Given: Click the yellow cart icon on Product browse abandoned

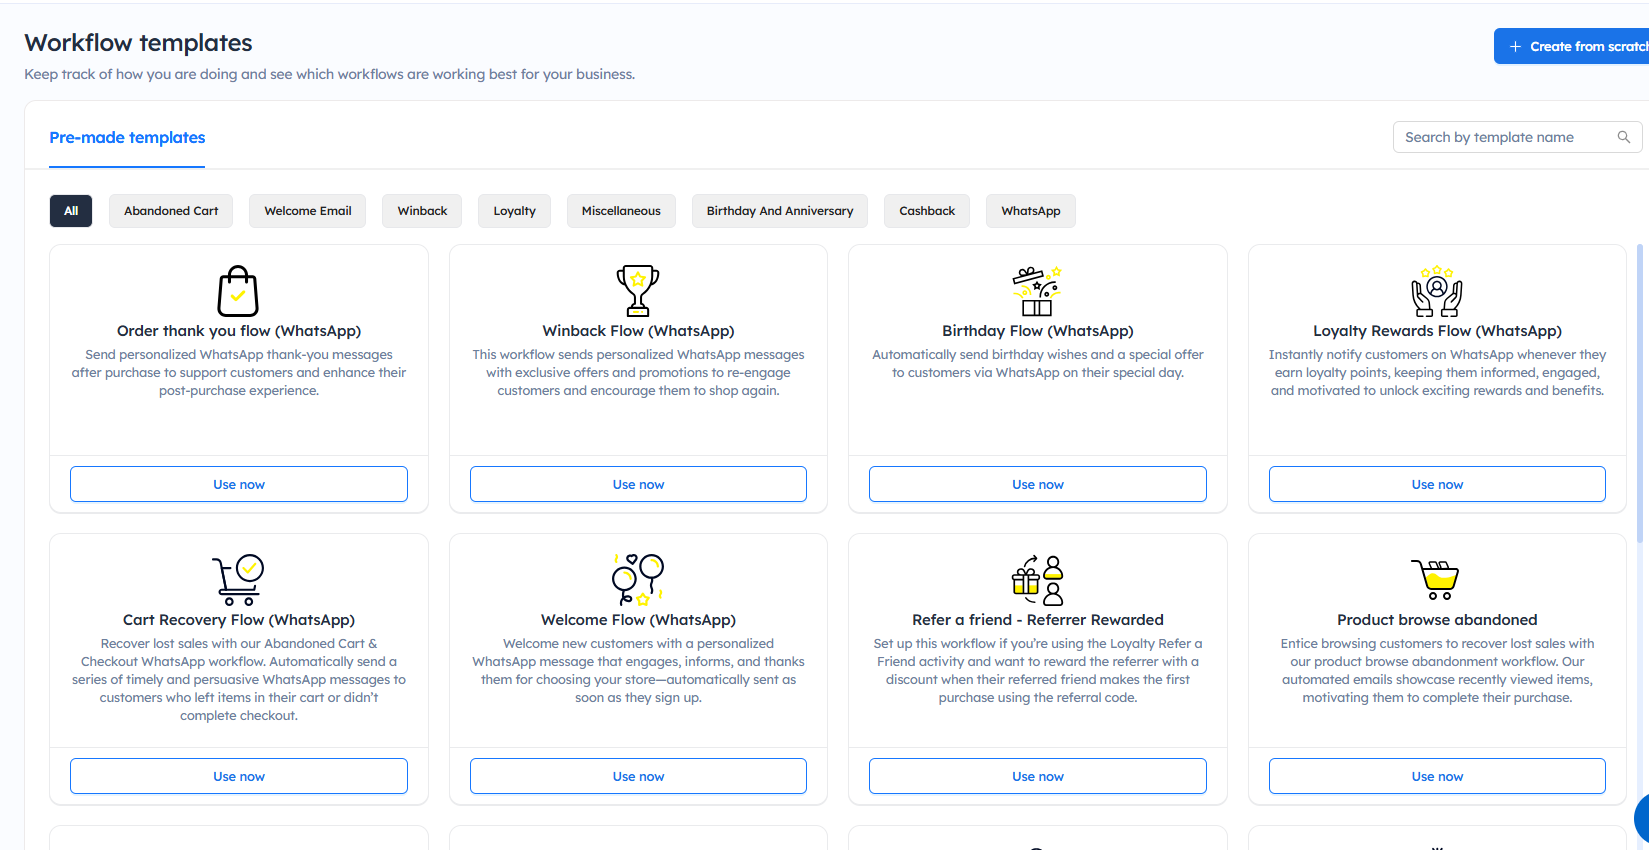Looking at the screenshot, I should click(1436, 580).
